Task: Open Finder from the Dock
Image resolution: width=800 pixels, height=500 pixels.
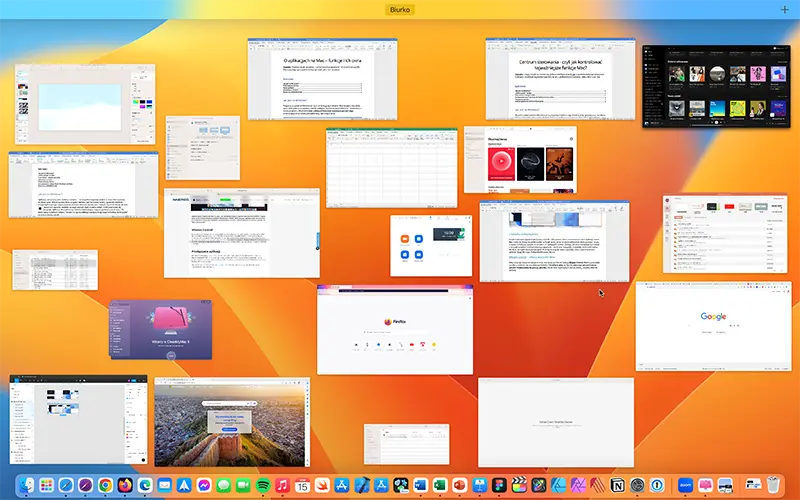Action: 26,485
